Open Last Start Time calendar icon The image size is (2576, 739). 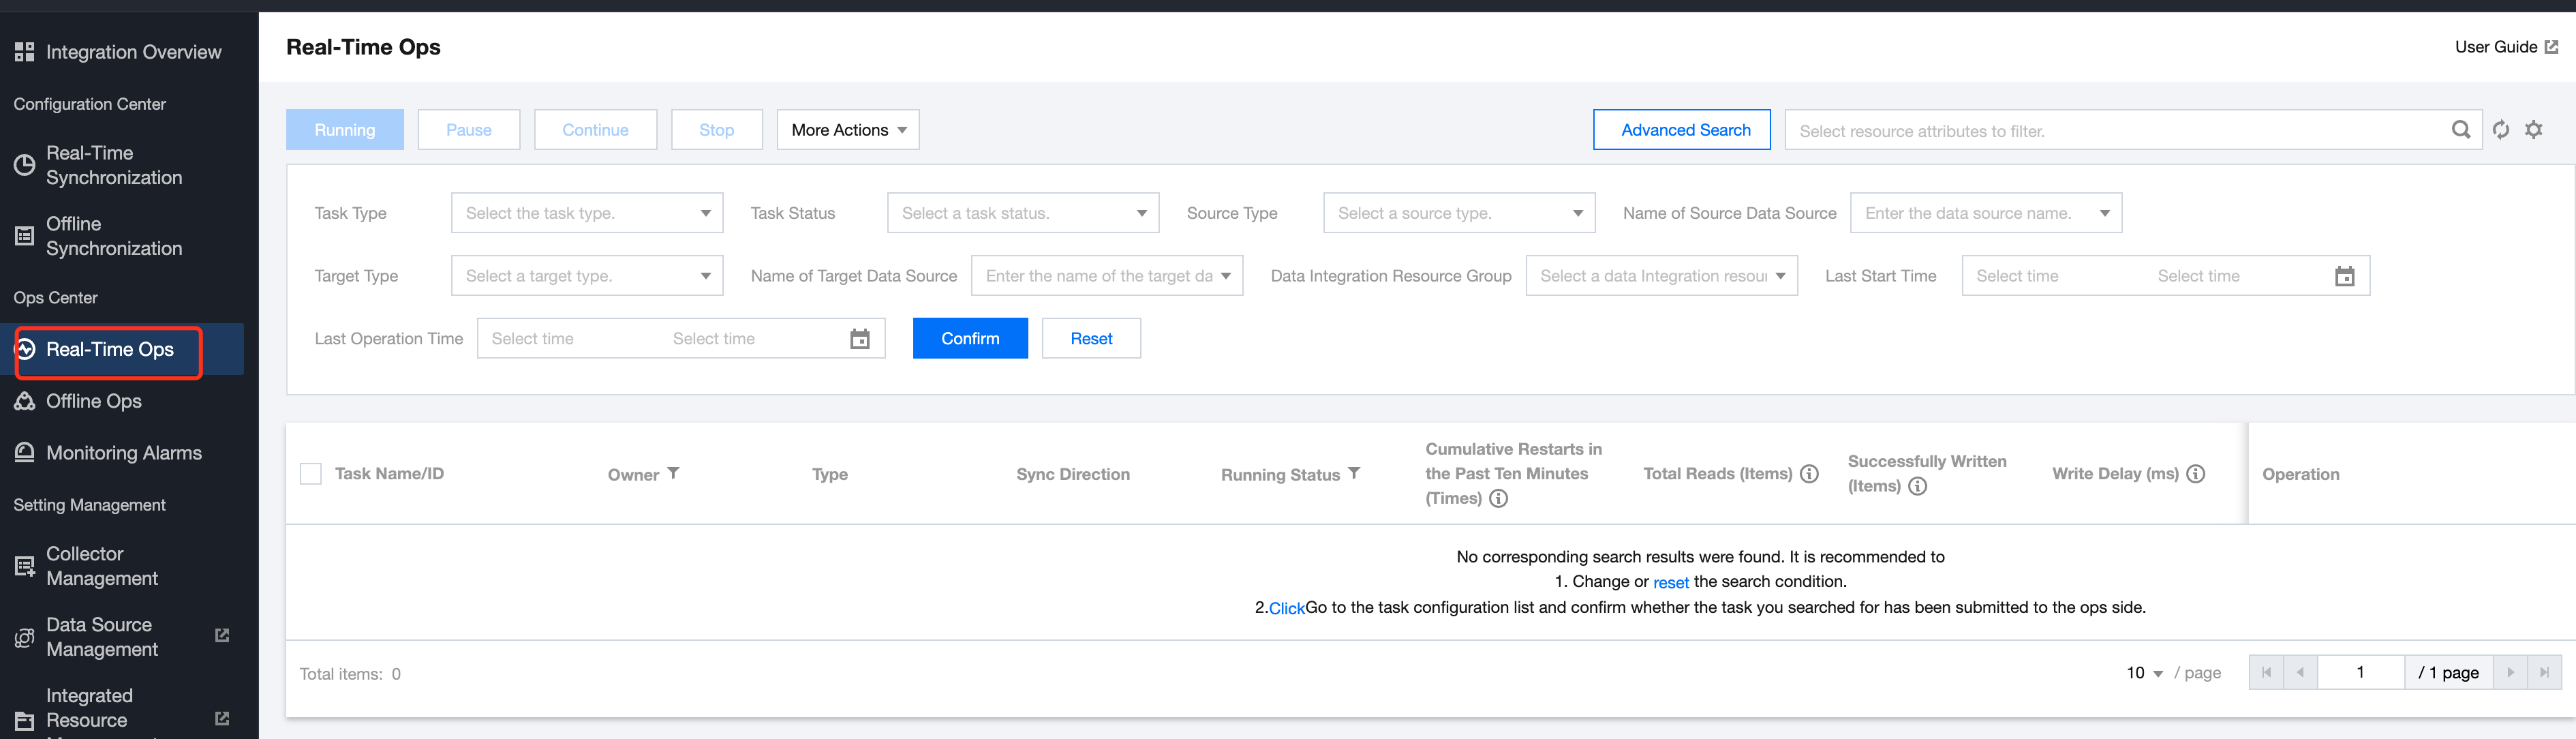2344,277
